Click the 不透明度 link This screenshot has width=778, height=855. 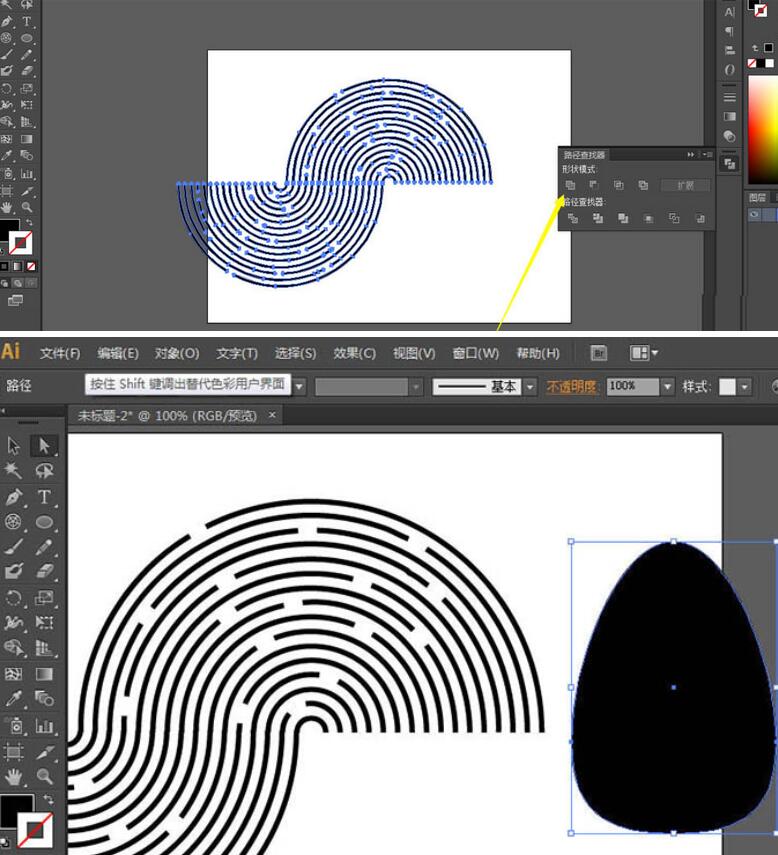point(572,386)
